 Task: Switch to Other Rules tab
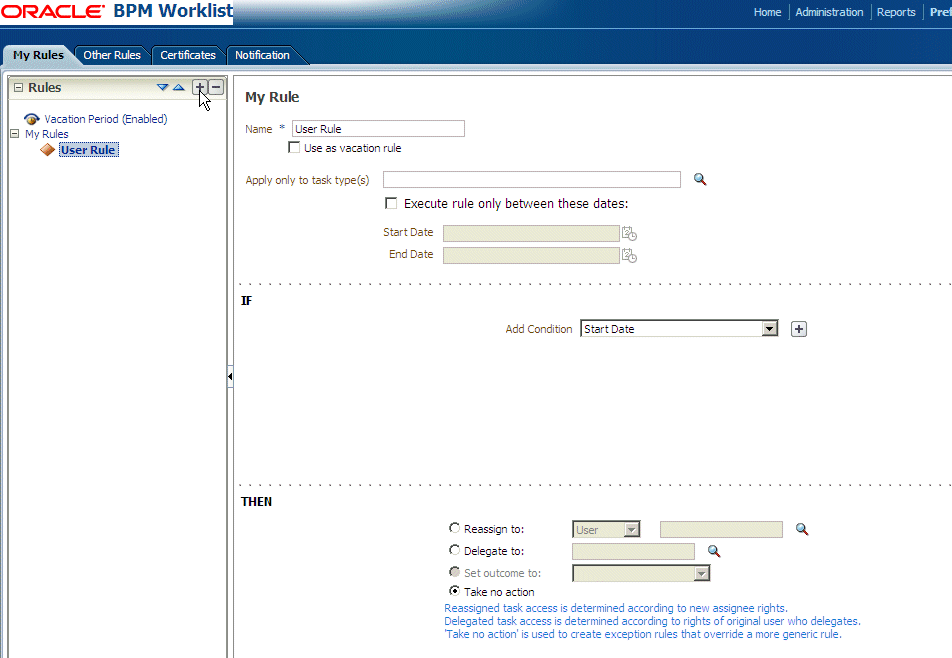112,55
